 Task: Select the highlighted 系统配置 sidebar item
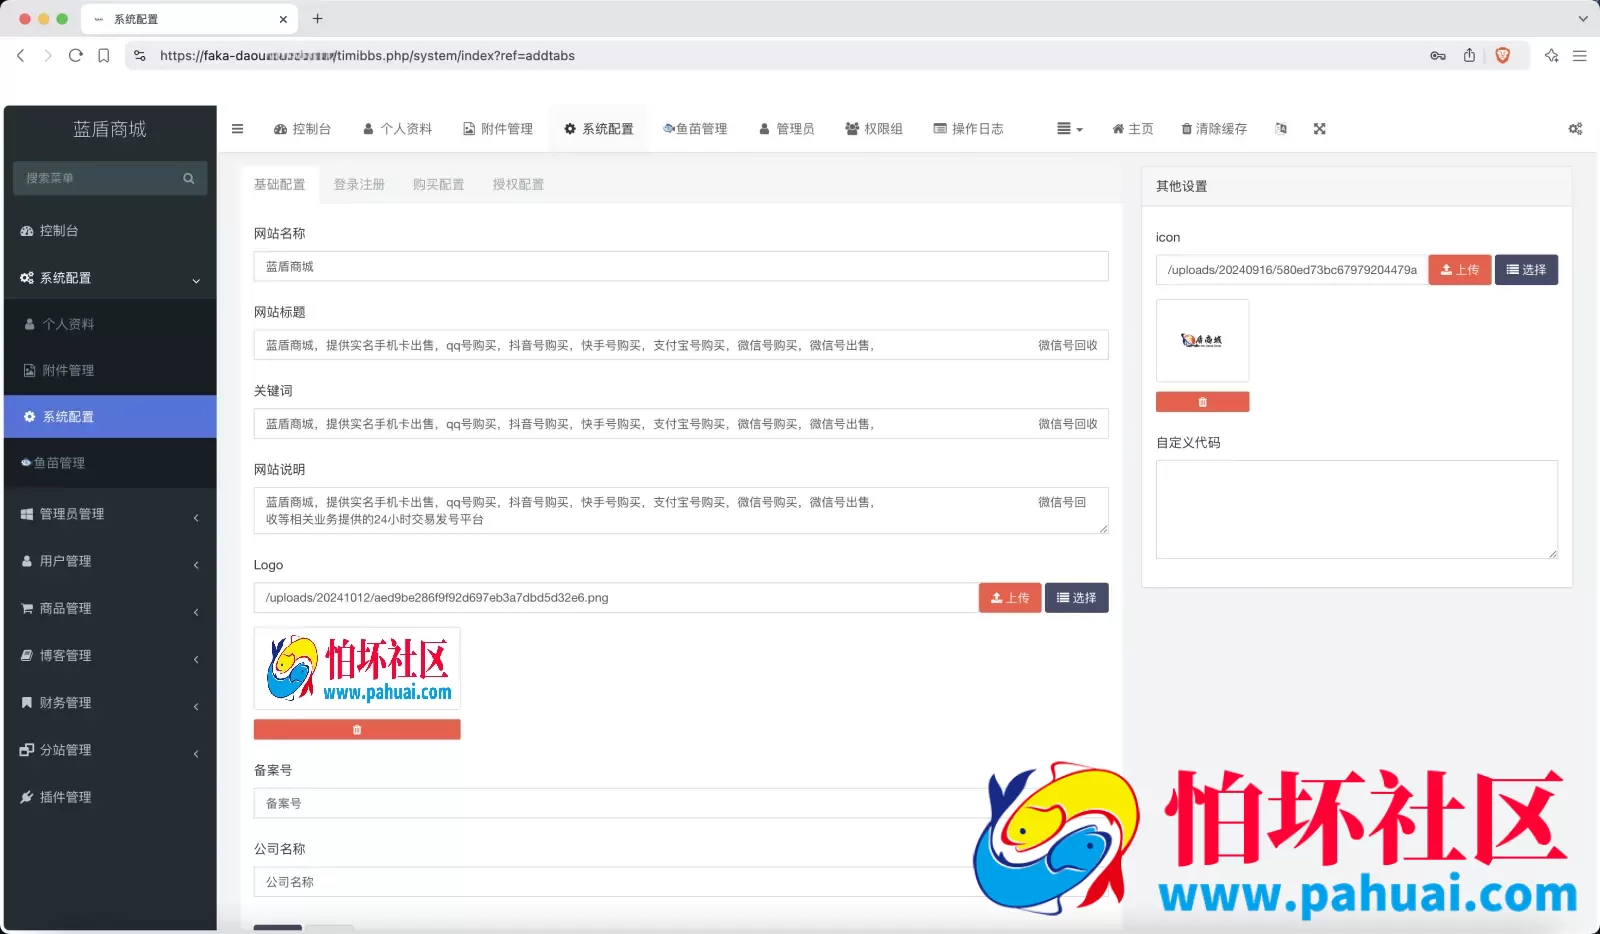coord(110,417)
